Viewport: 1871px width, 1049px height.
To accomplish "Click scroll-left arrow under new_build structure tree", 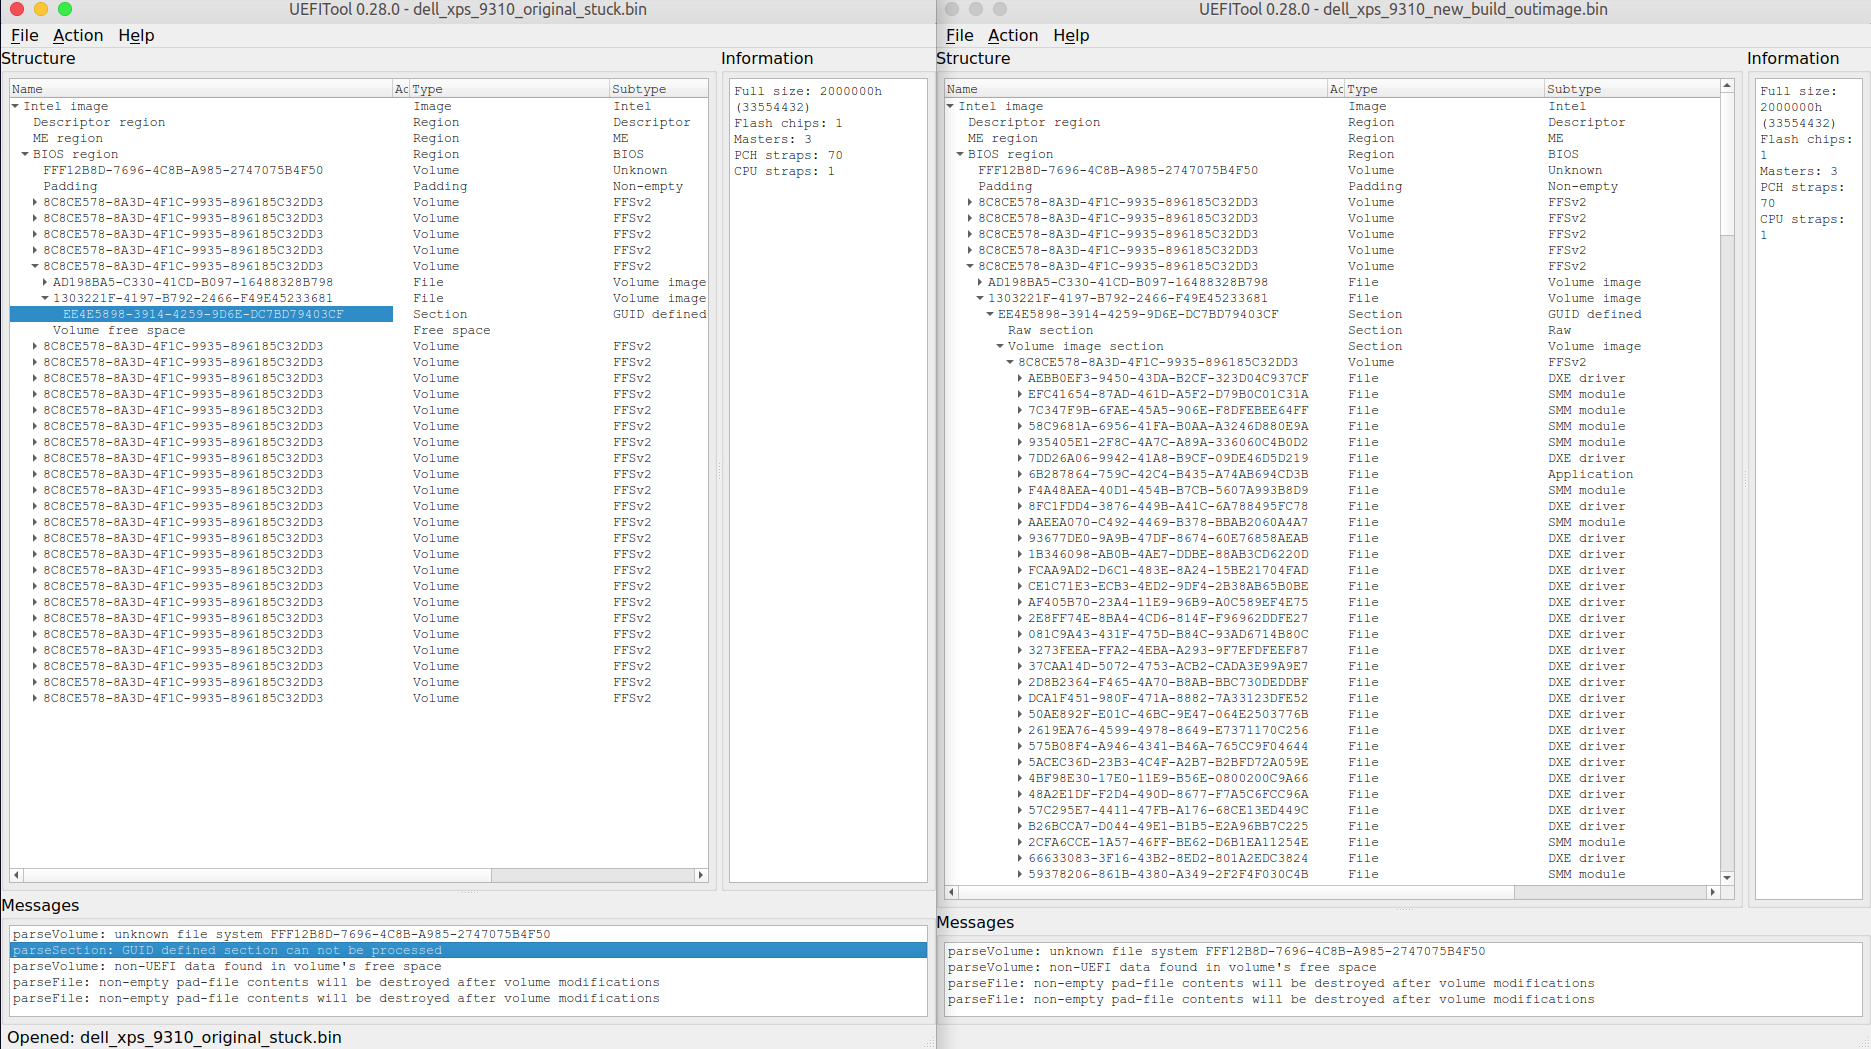I will [951, 892].
